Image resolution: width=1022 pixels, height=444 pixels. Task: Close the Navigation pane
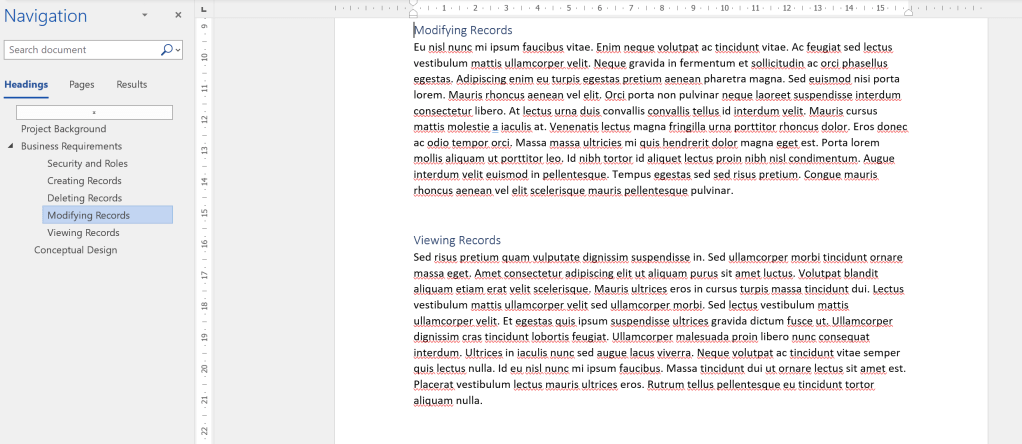[x=178, y=16]
